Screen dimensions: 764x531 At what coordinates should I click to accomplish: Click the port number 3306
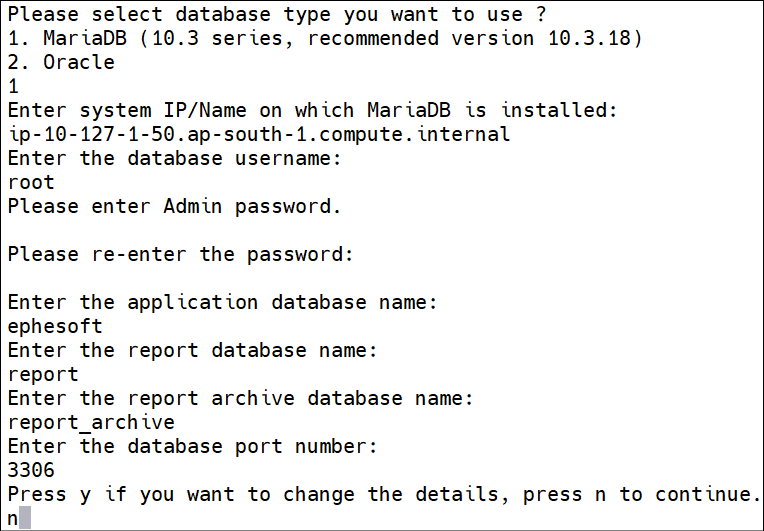[31, 470]
